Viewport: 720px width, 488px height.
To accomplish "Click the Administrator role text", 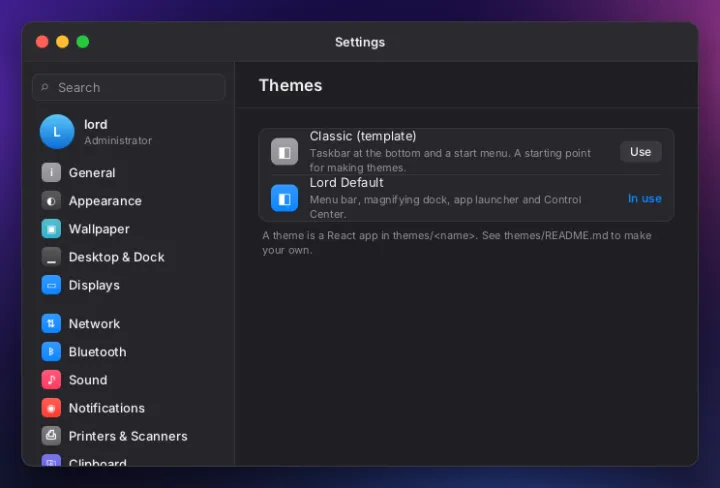I will coord(118,140).
